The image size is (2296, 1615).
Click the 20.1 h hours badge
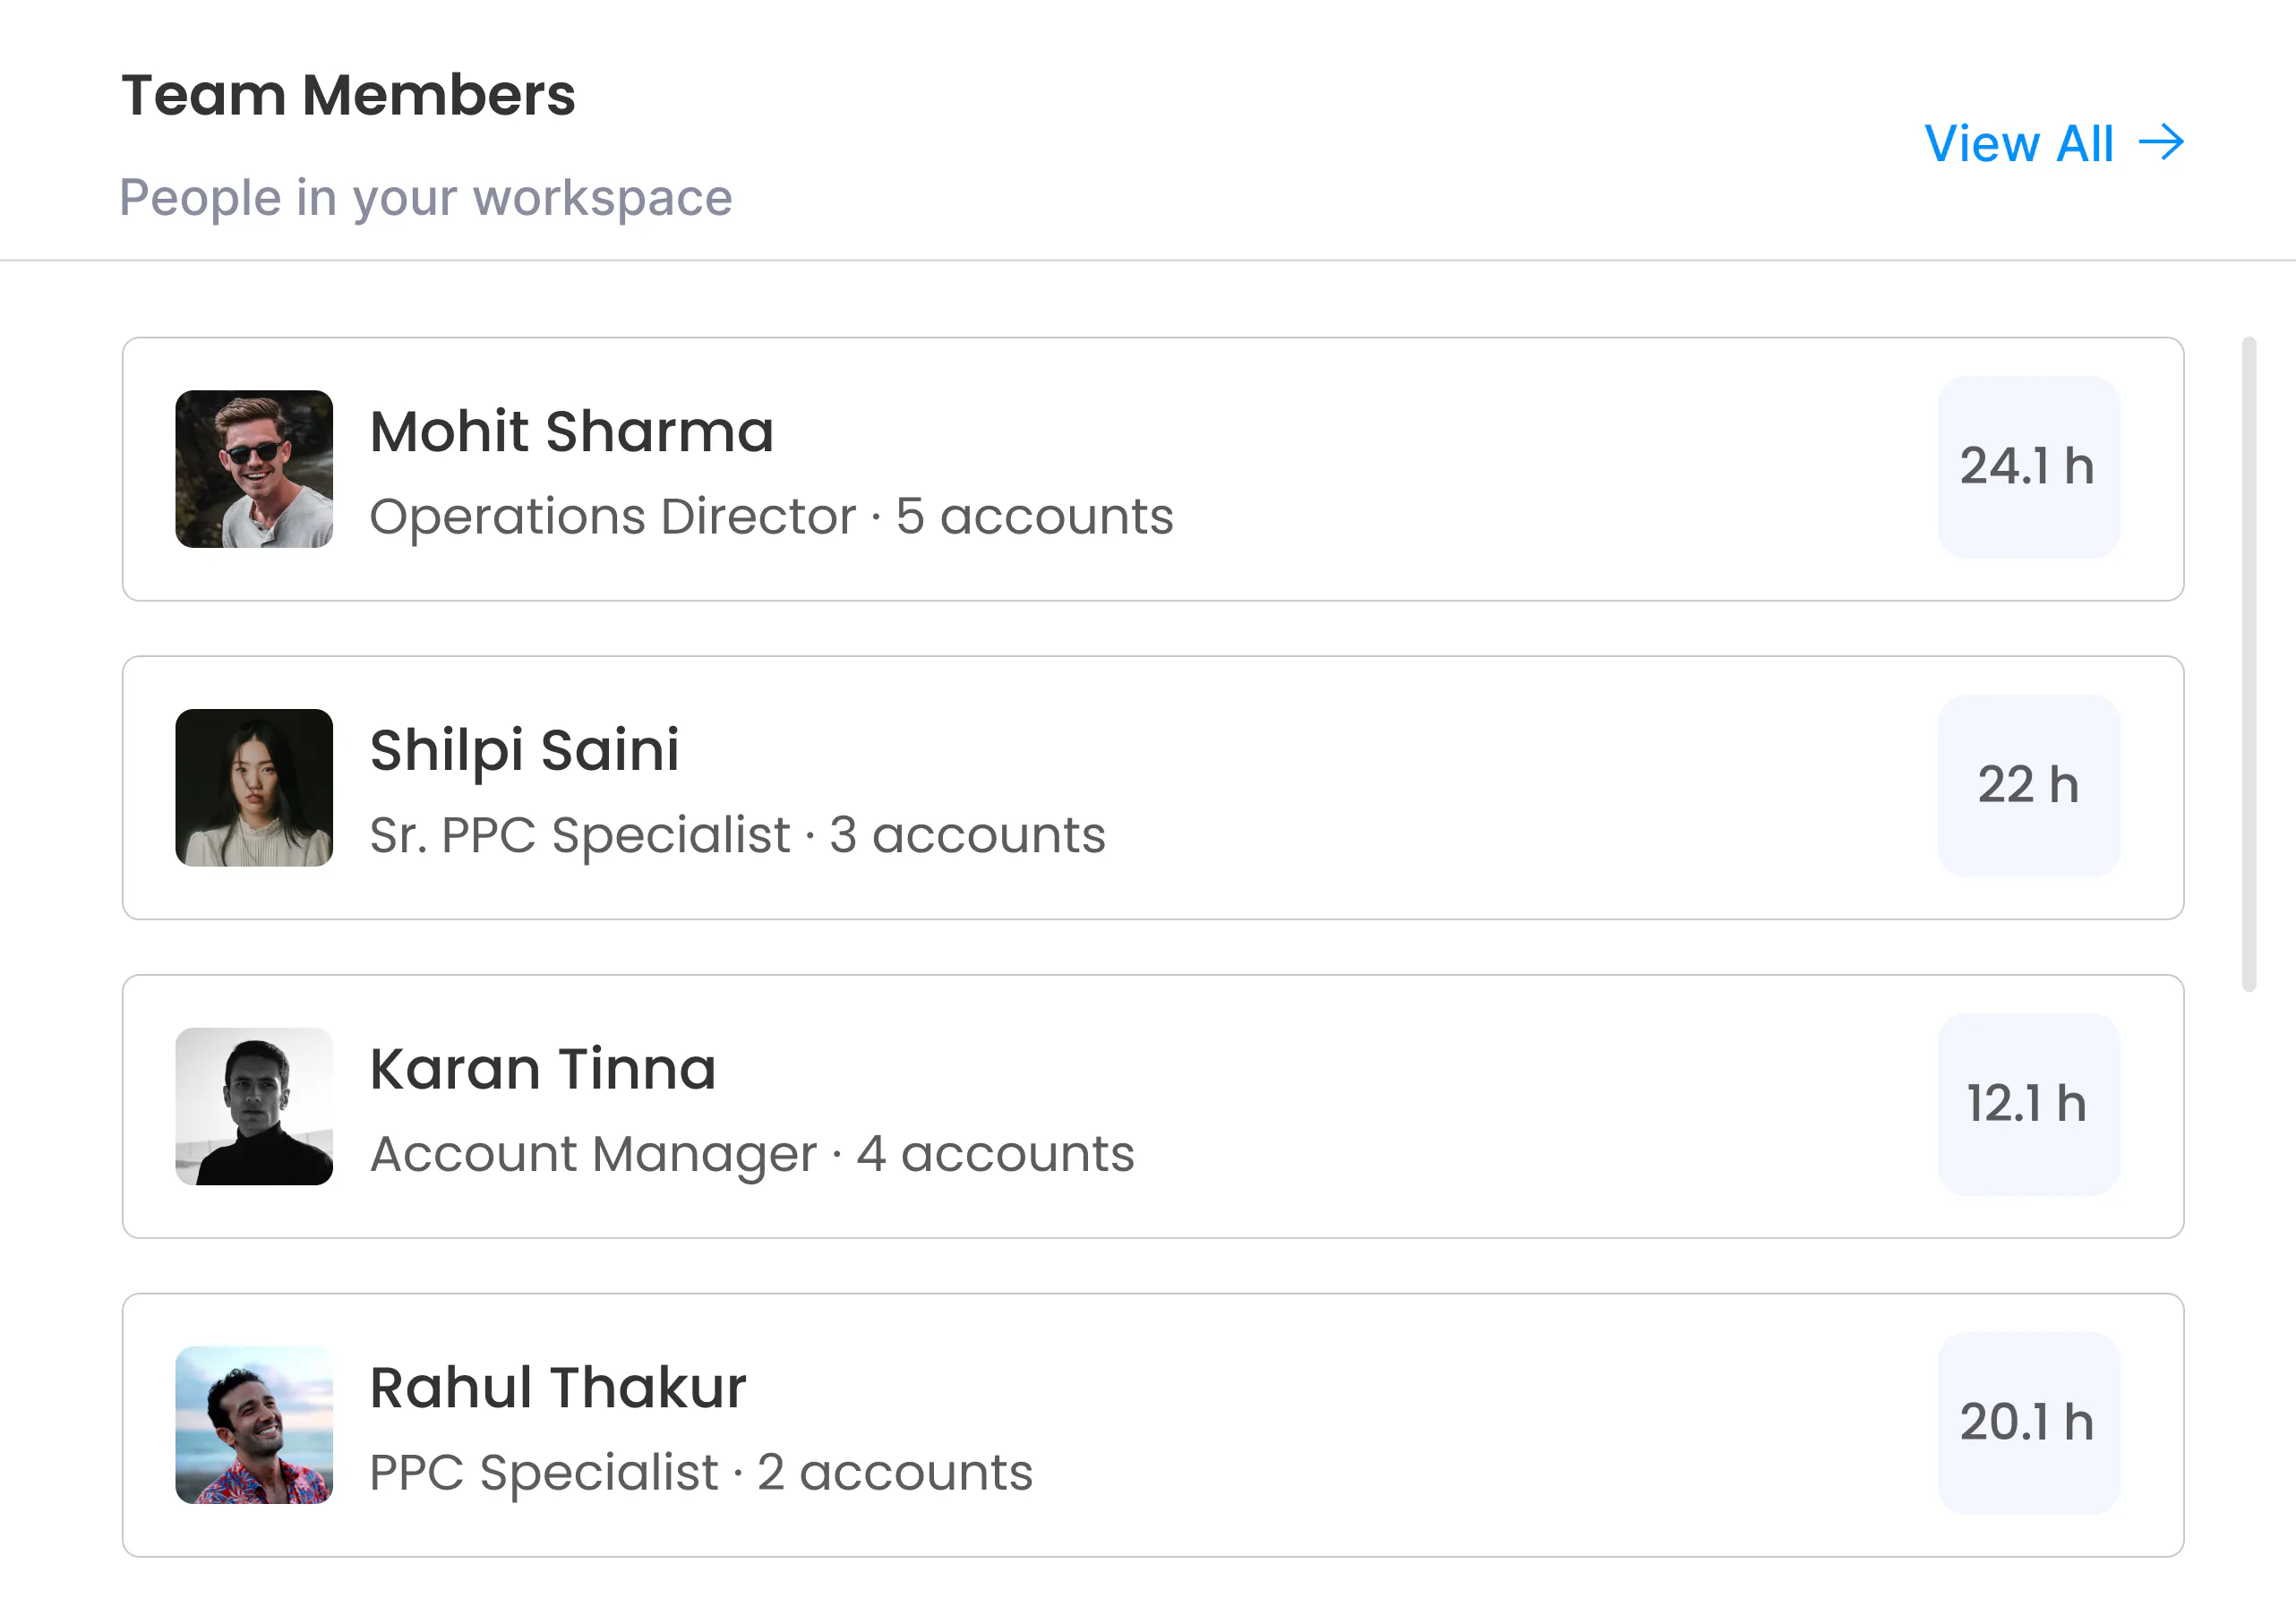[x=2028, y=1423]
